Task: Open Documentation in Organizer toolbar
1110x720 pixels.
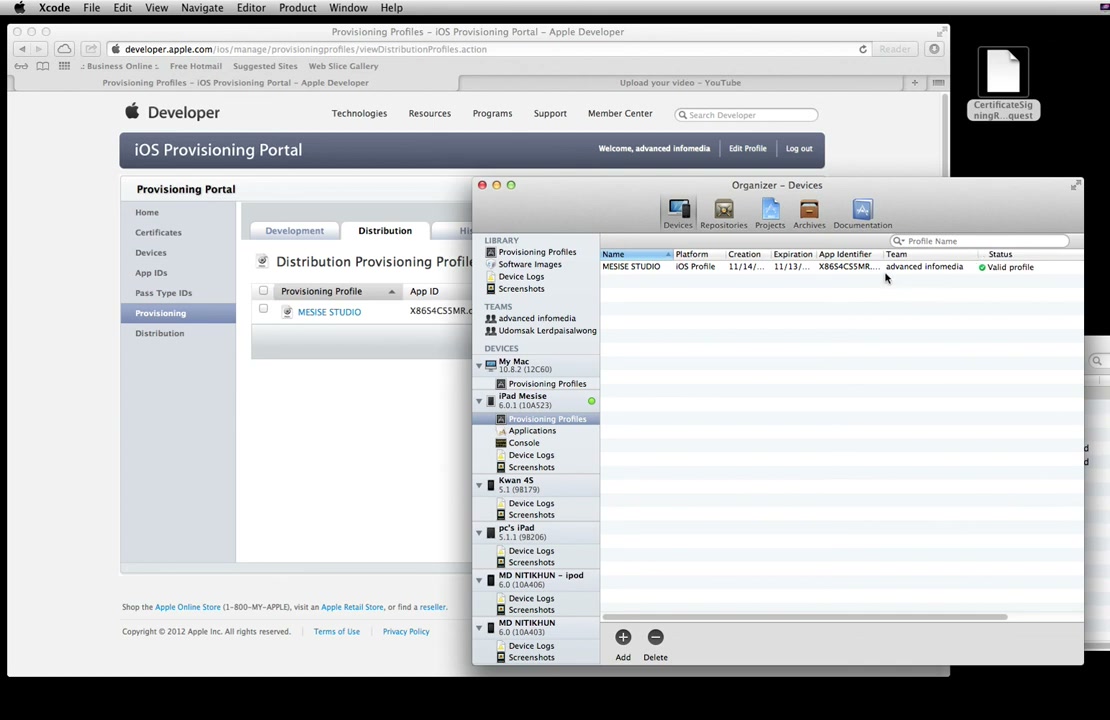Action: pyautogui.click(x=862, y=213)
